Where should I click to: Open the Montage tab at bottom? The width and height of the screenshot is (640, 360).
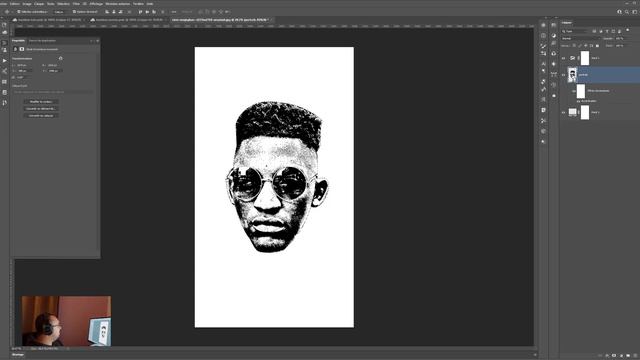18,355
